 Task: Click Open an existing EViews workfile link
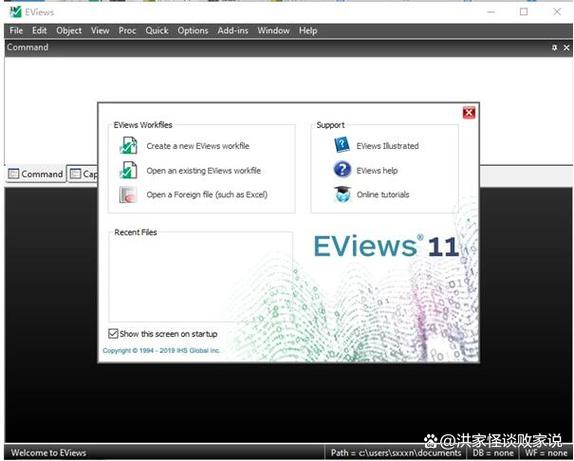click(x=204, y=171)
